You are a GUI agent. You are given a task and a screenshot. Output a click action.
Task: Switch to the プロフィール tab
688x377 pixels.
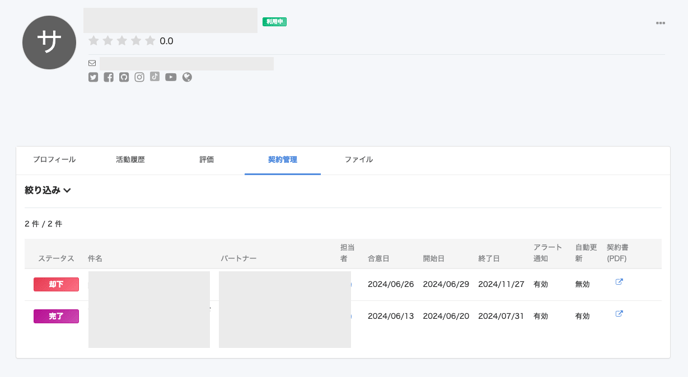coord(54,159)
